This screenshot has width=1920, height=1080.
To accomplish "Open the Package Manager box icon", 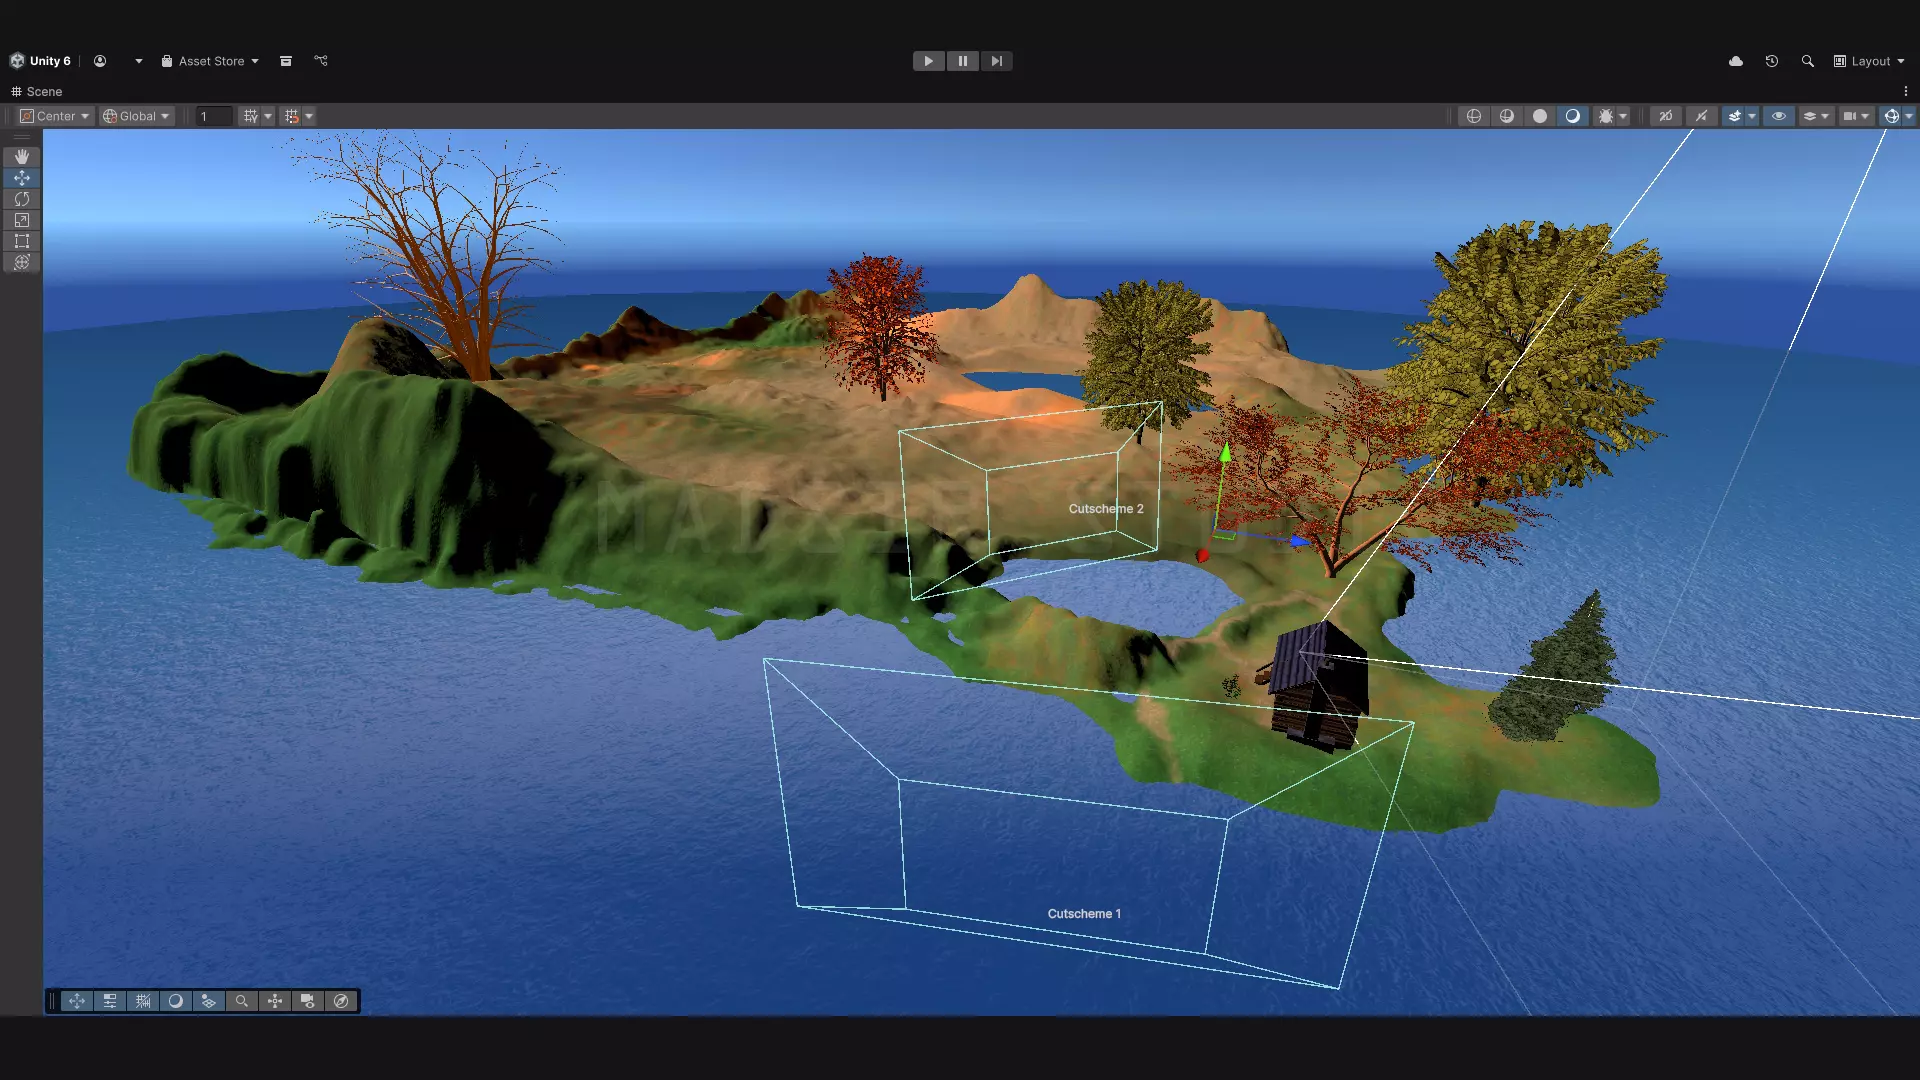I will pyautogui.click(x=286, y=61).
